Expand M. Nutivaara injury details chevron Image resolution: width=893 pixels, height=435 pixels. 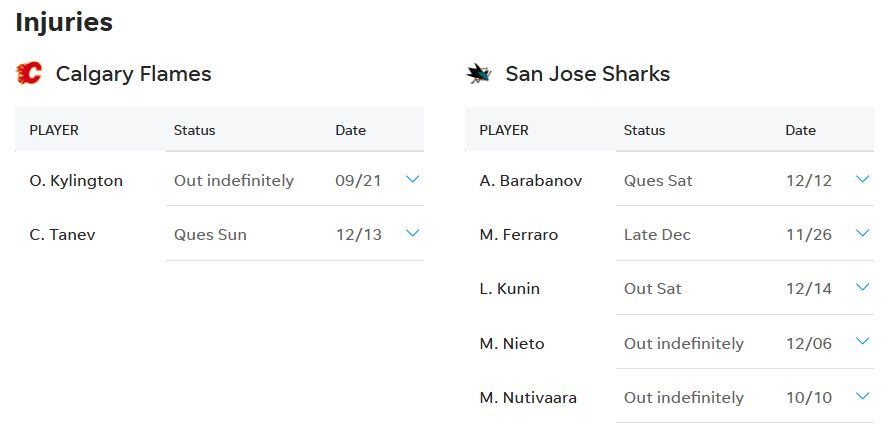click(863, 396)
